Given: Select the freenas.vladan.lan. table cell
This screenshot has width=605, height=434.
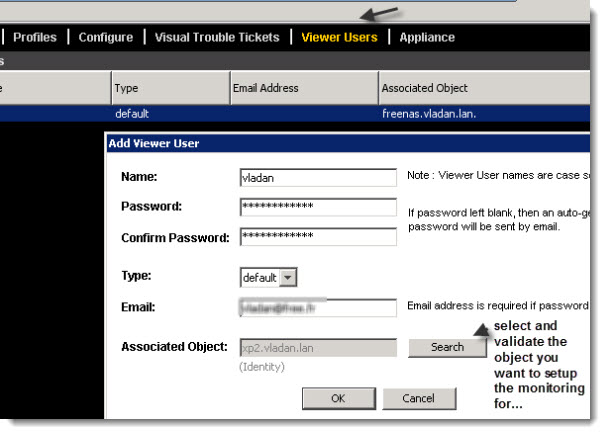Looking at the screenshot, I should [429, 114].
